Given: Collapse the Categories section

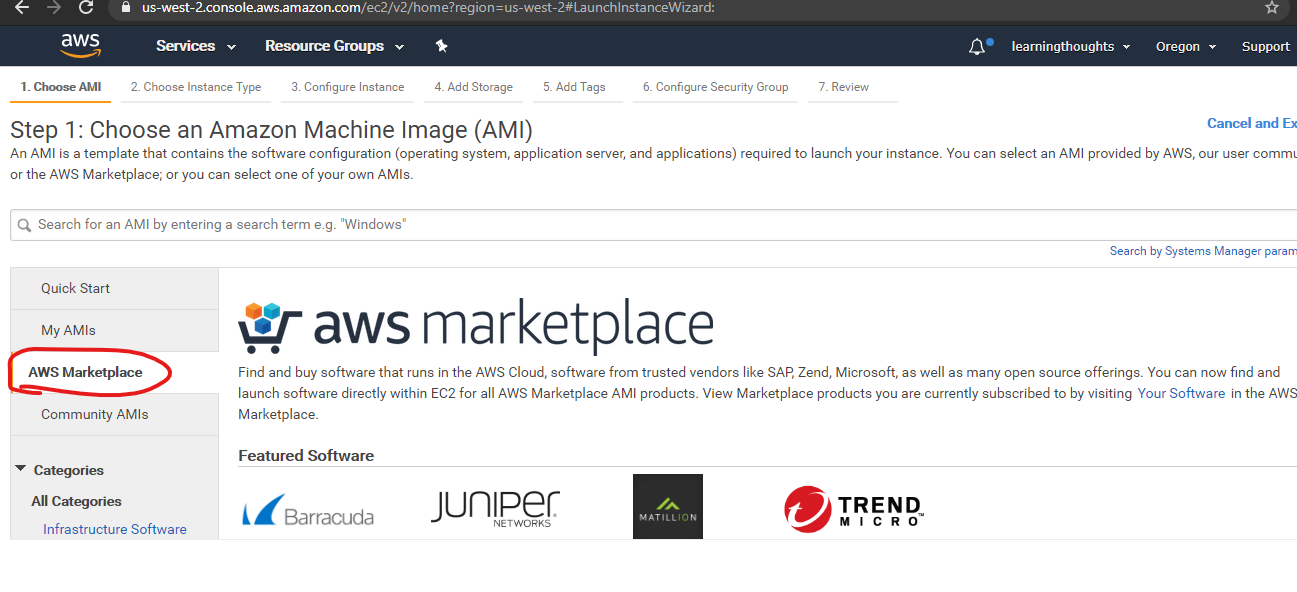Looking at the screenshot, I should 20,469.
